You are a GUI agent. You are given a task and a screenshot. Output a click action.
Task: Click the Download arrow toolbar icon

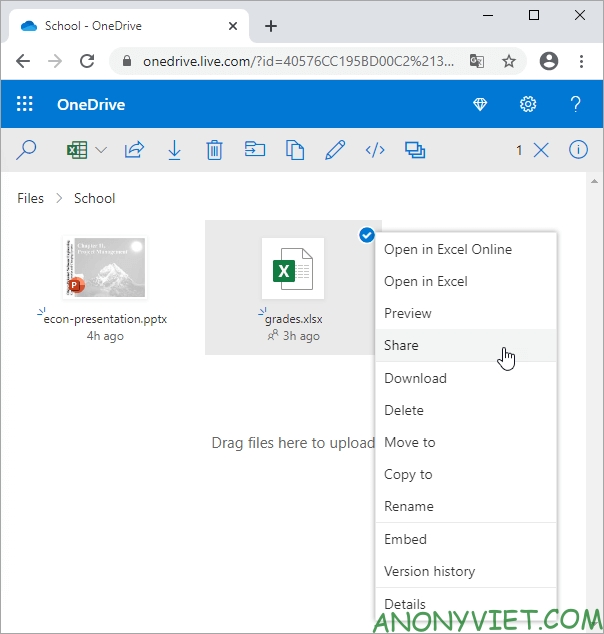point(174,150)
